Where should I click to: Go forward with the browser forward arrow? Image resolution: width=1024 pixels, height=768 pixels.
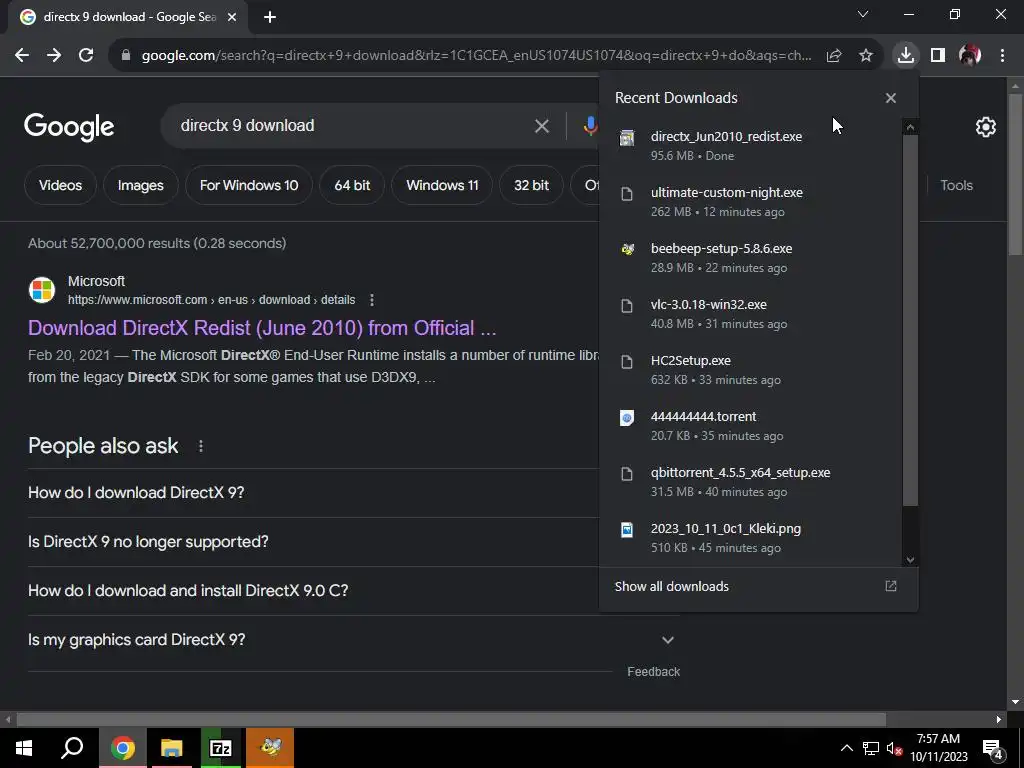tap(54, 56)
